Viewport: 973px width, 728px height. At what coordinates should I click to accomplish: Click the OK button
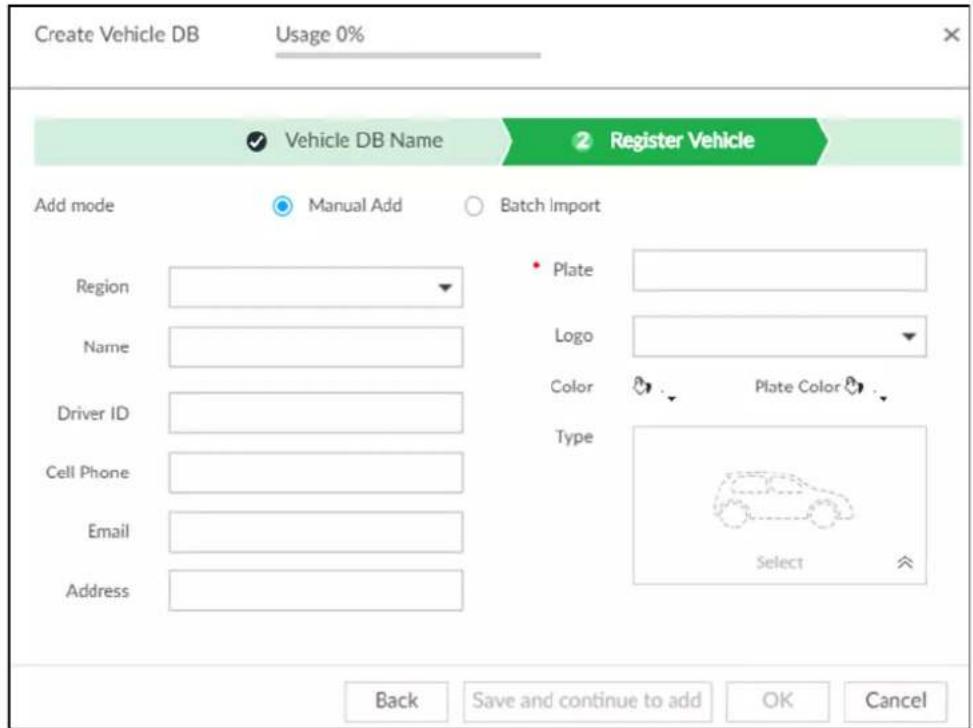click(778, 701)
